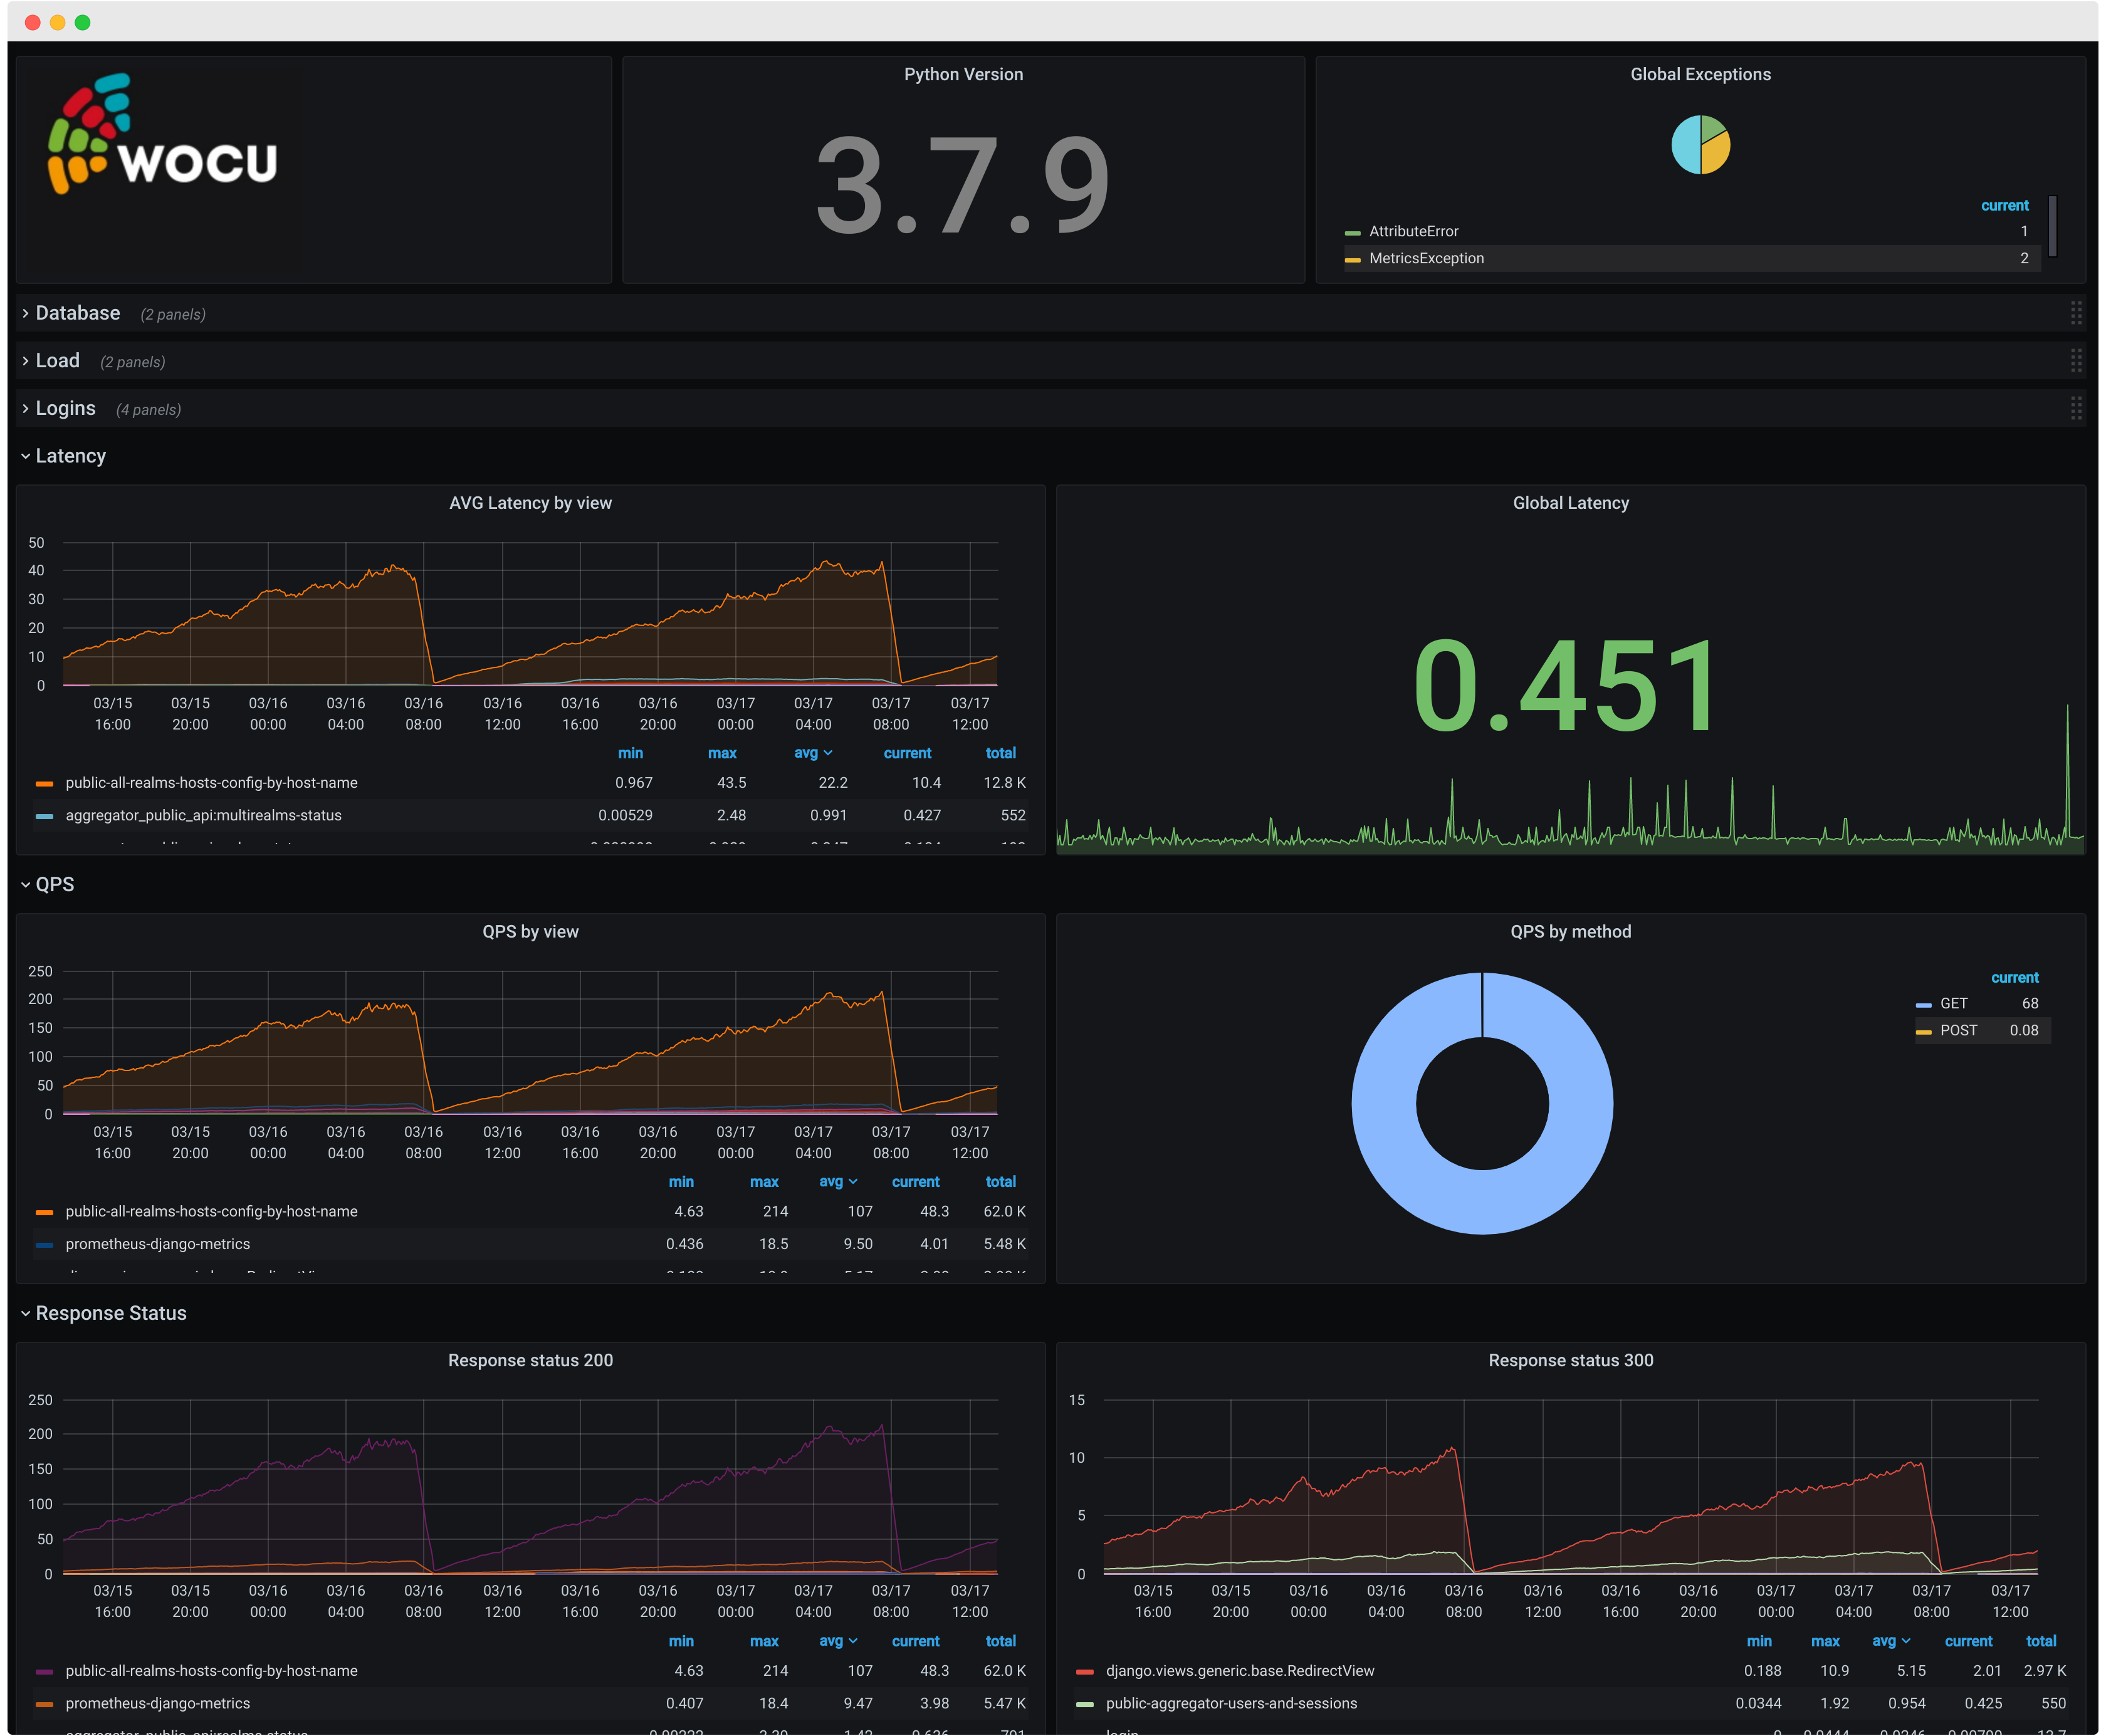2106x1736 pixels.
Task: Click the WOCU logo
Action: click(162, 134)
